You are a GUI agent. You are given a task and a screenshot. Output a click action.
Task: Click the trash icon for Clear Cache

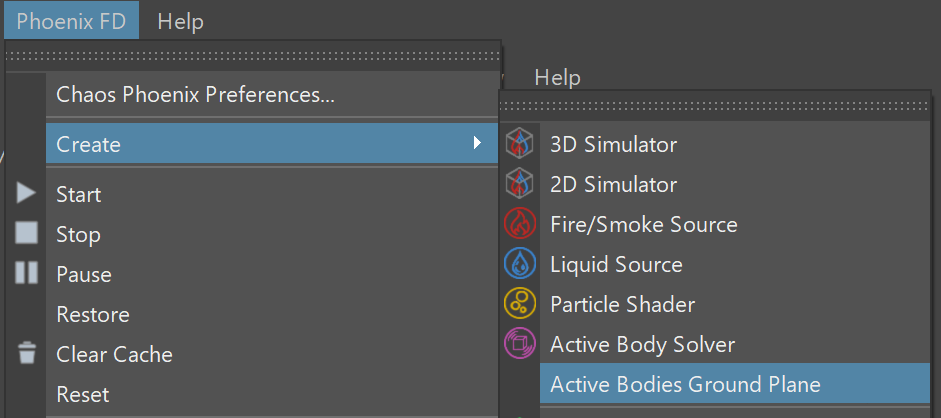pos(26,353)
